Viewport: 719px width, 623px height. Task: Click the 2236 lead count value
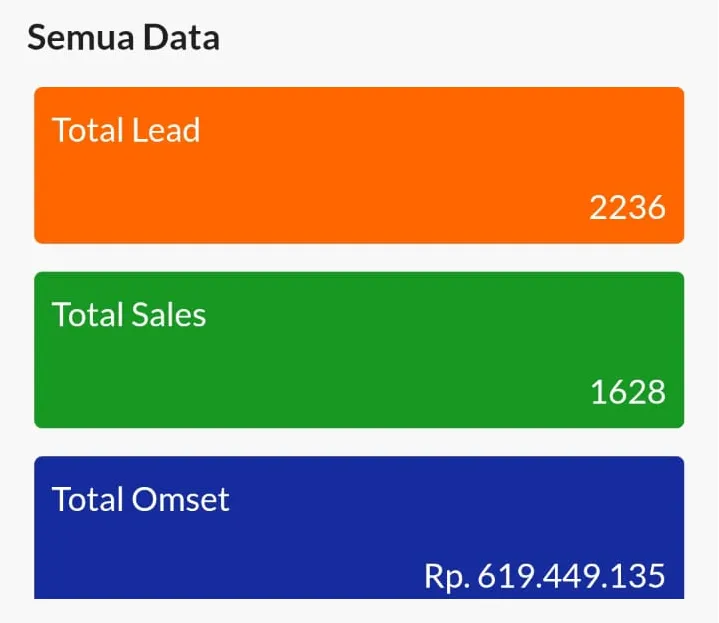pyautogui.click(x=627, y=207)
